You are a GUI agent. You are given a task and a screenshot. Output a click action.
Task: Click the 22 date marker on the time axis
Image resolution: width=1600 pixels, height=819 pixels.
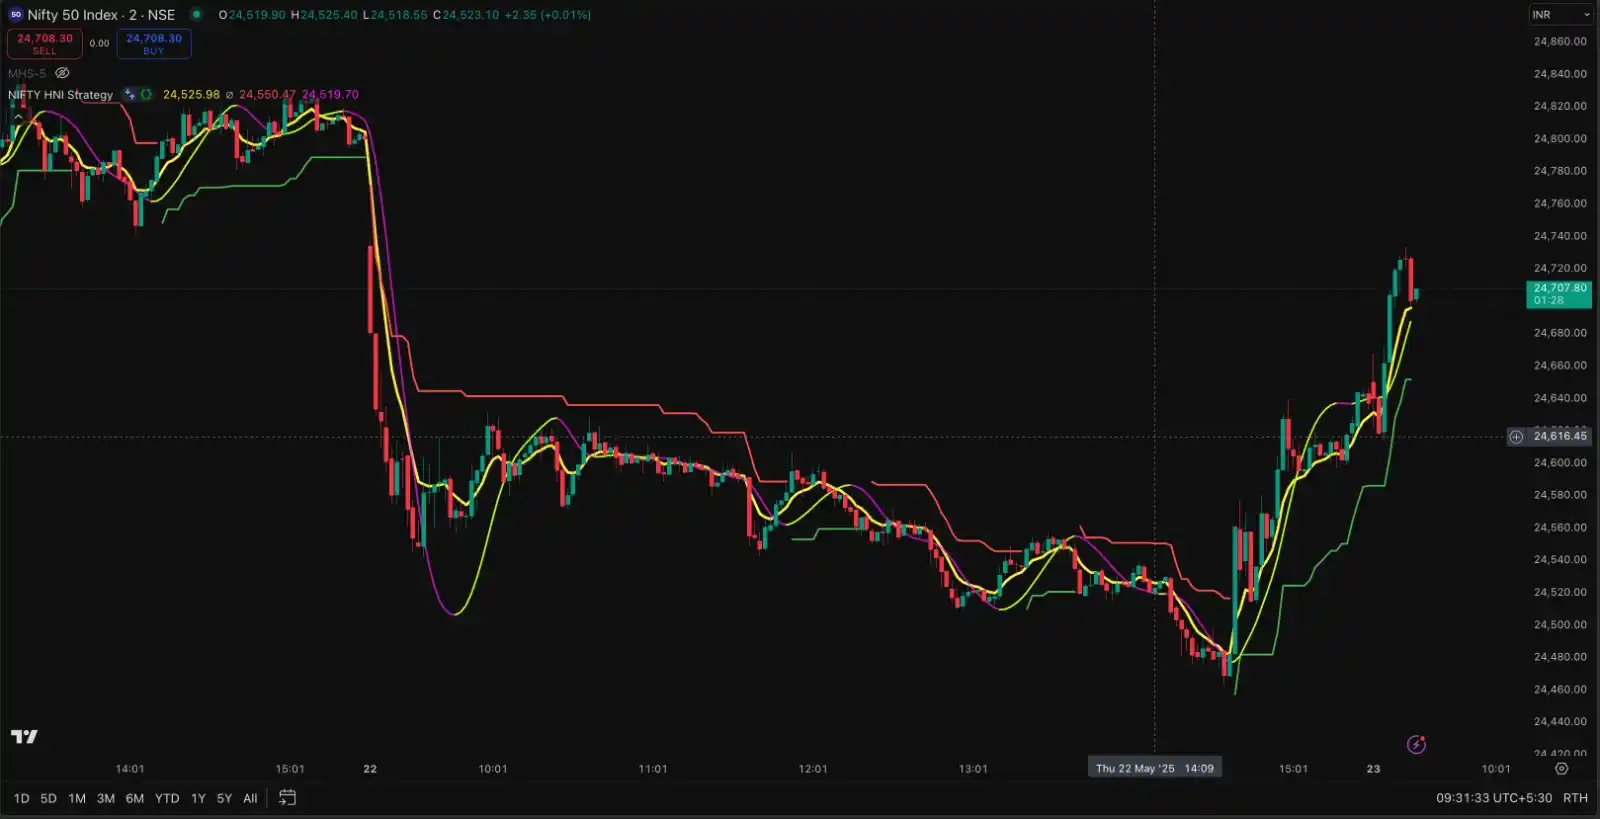(370, 769)
